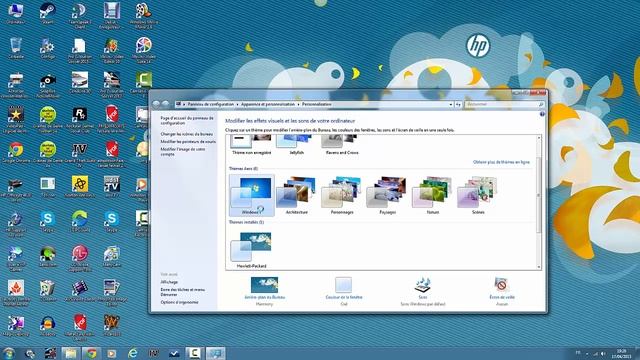Screen dimensions: 640x360
Task: Select the TeamSpeak 3 Client shortcut
Action: pyautogui.click(x=80, y=16)
